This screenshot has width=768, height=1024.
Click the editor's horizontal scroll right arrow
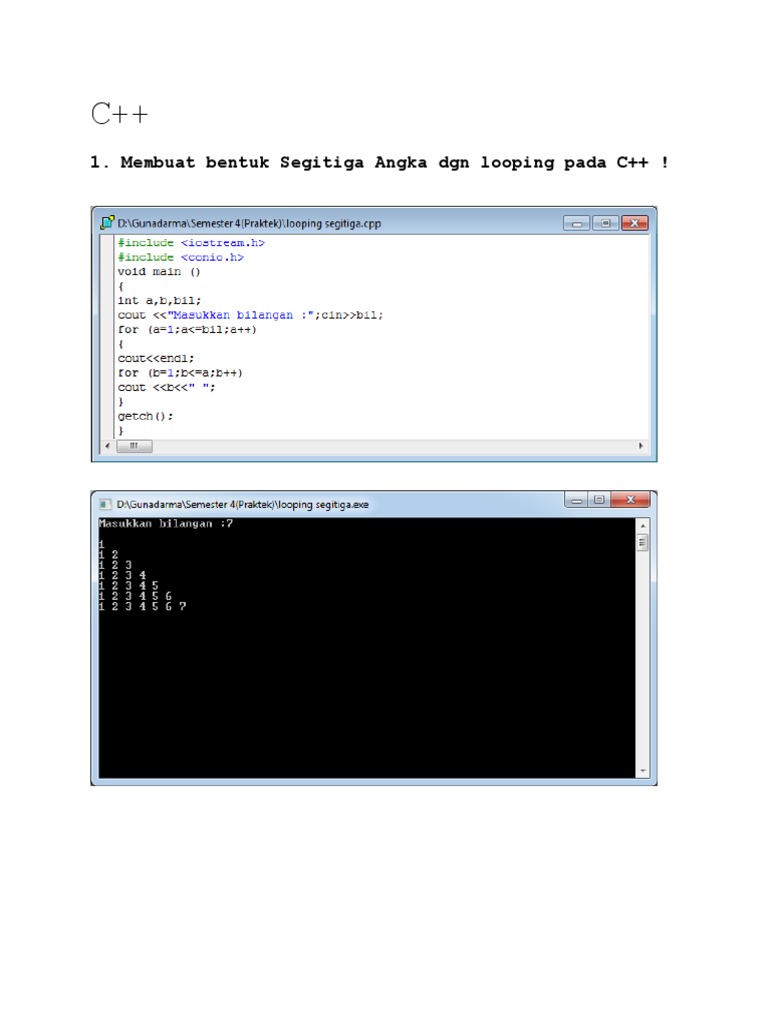641,446
